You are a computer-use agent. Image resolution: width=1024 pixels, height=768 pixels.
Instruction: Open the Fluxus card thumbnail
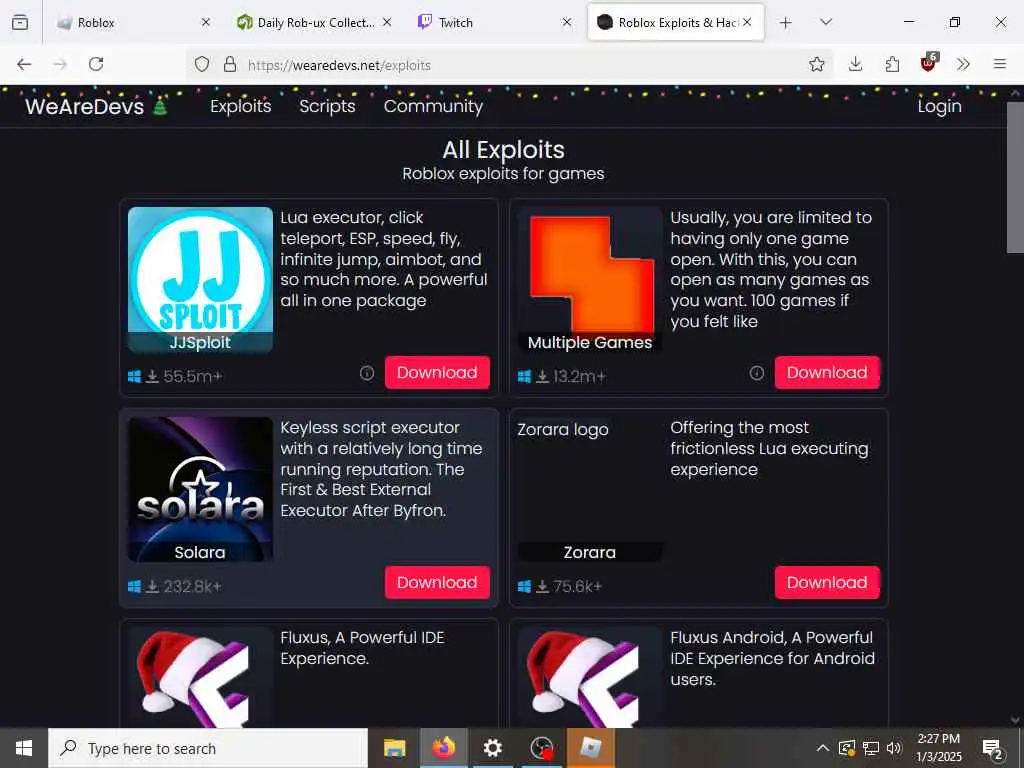point(200,677)
